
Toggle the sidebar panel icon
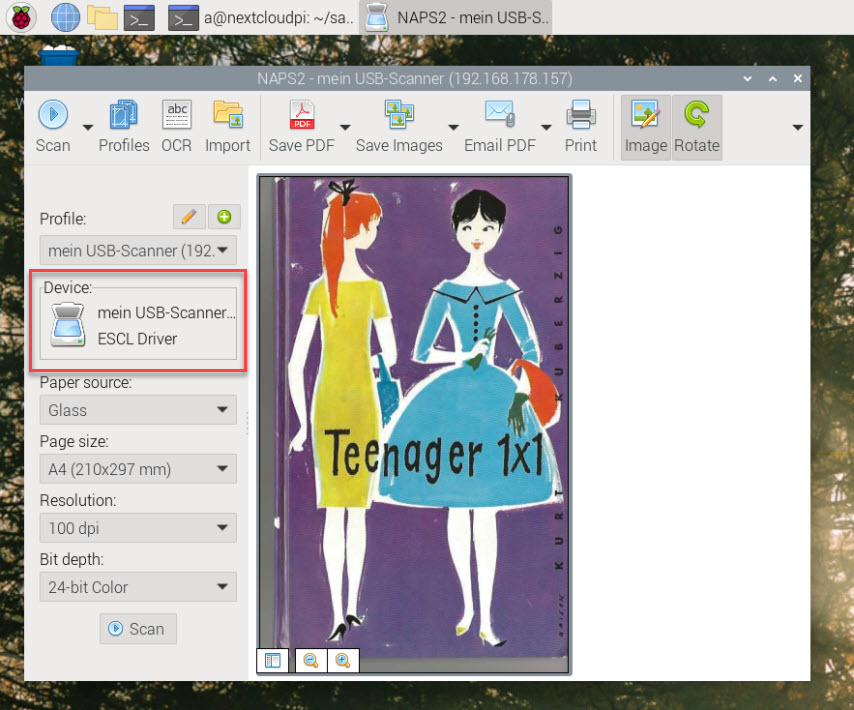coord(272,660)
